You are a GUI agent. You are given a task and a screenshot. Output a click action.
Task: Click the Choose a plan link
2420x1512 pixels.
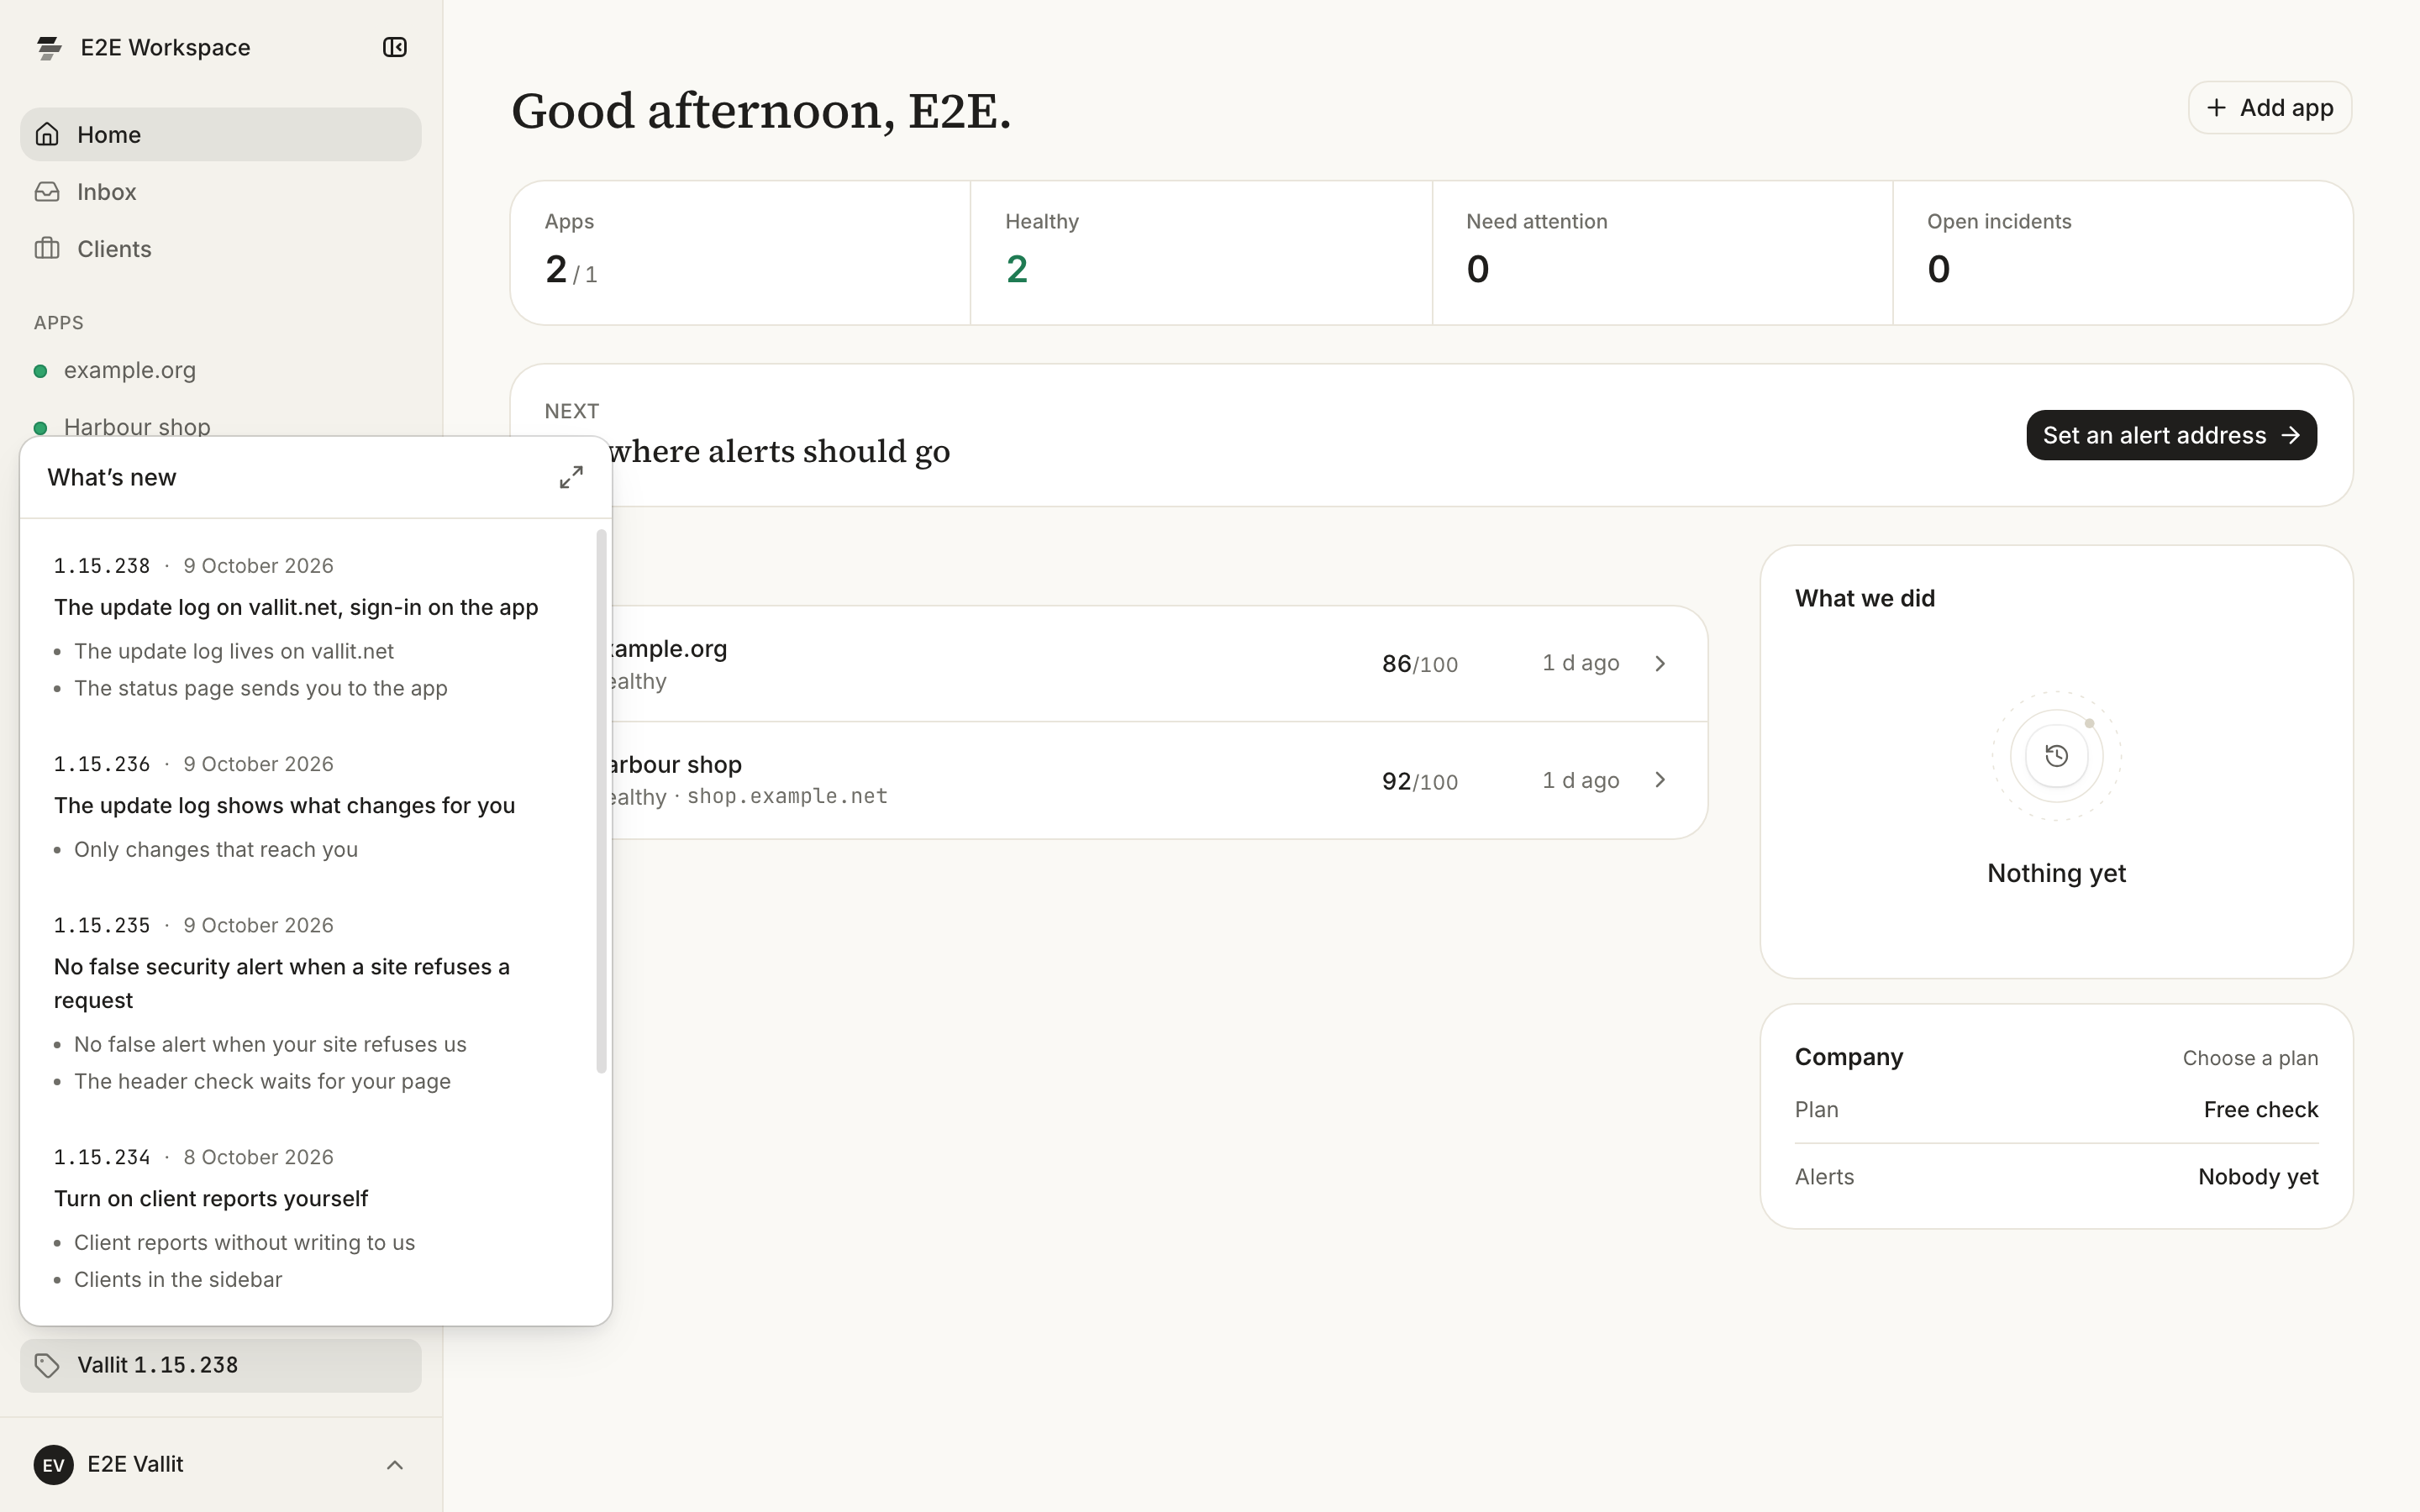click(2250, 1058)
